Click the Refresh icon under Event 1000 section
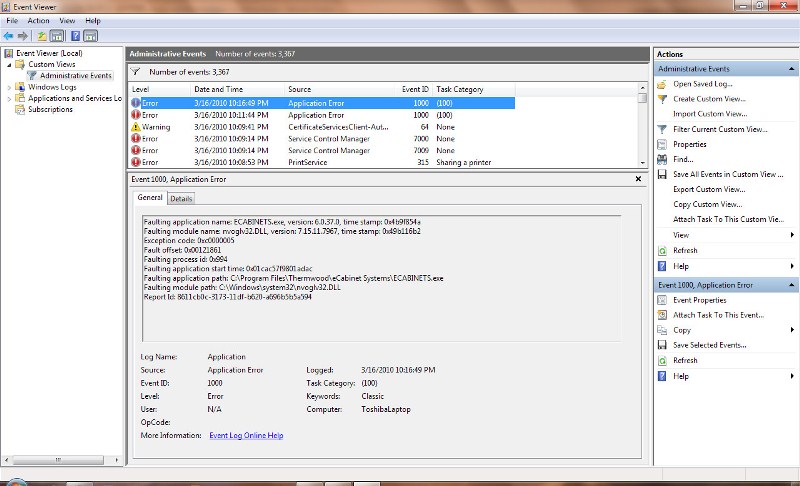The width and height of the screenshot is (800, 486). point(662,361)
